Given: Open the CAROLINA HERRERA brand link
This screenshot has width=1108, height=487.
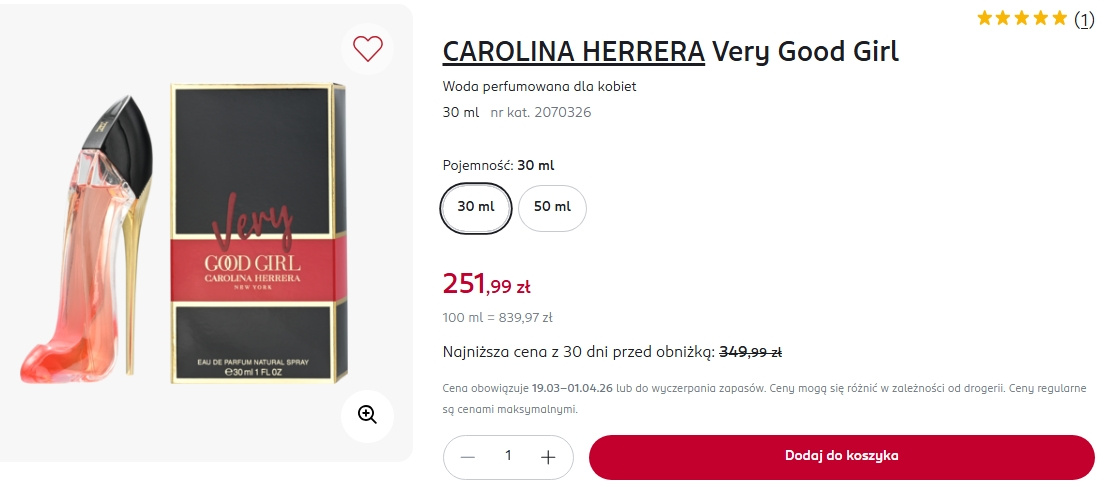Looking at the screenshot, I should pos(573,51).
